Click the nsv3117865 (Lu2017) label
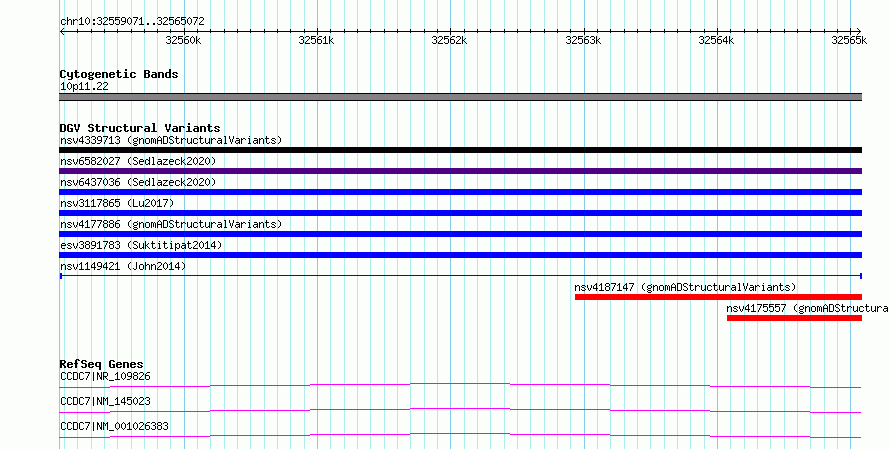890x449 pixels. click(117, 203)
